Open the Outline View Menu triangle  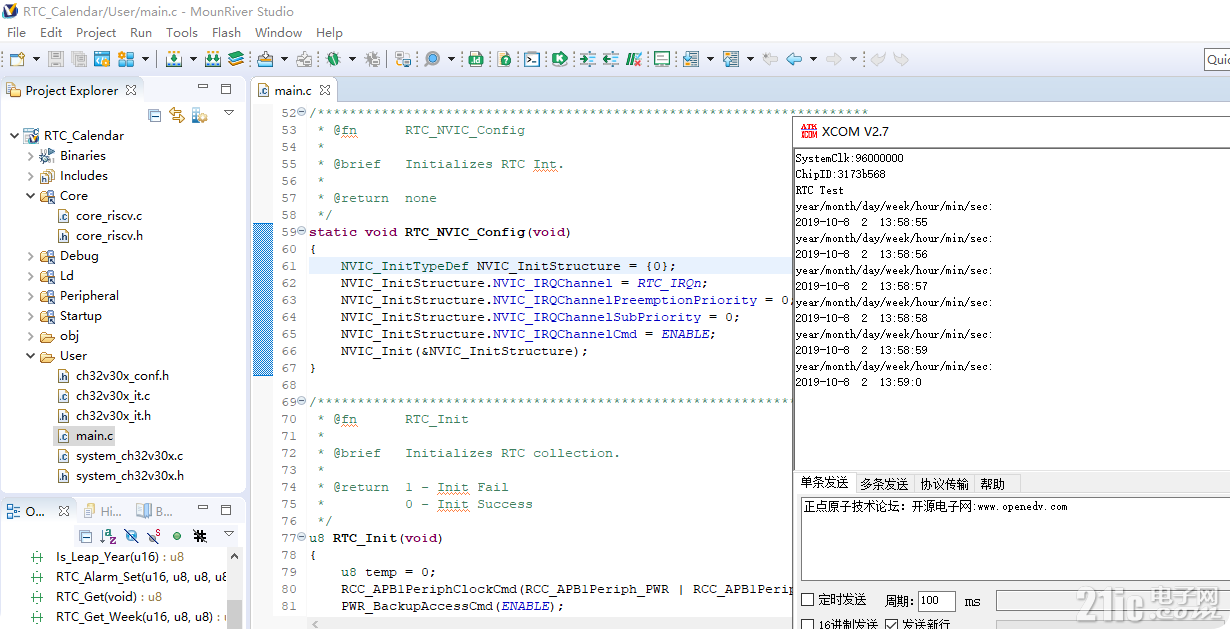tap(229, 535)
